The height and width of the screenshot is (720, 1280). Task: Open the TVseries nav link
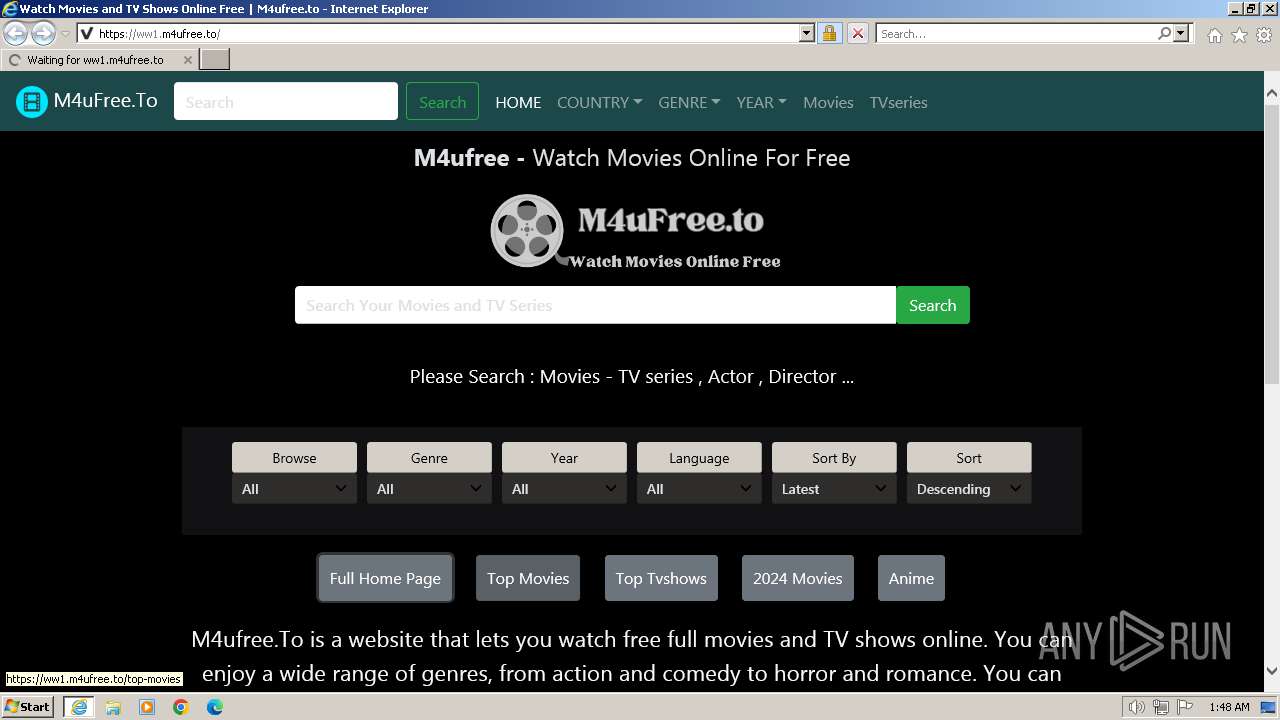click(898, 102)
